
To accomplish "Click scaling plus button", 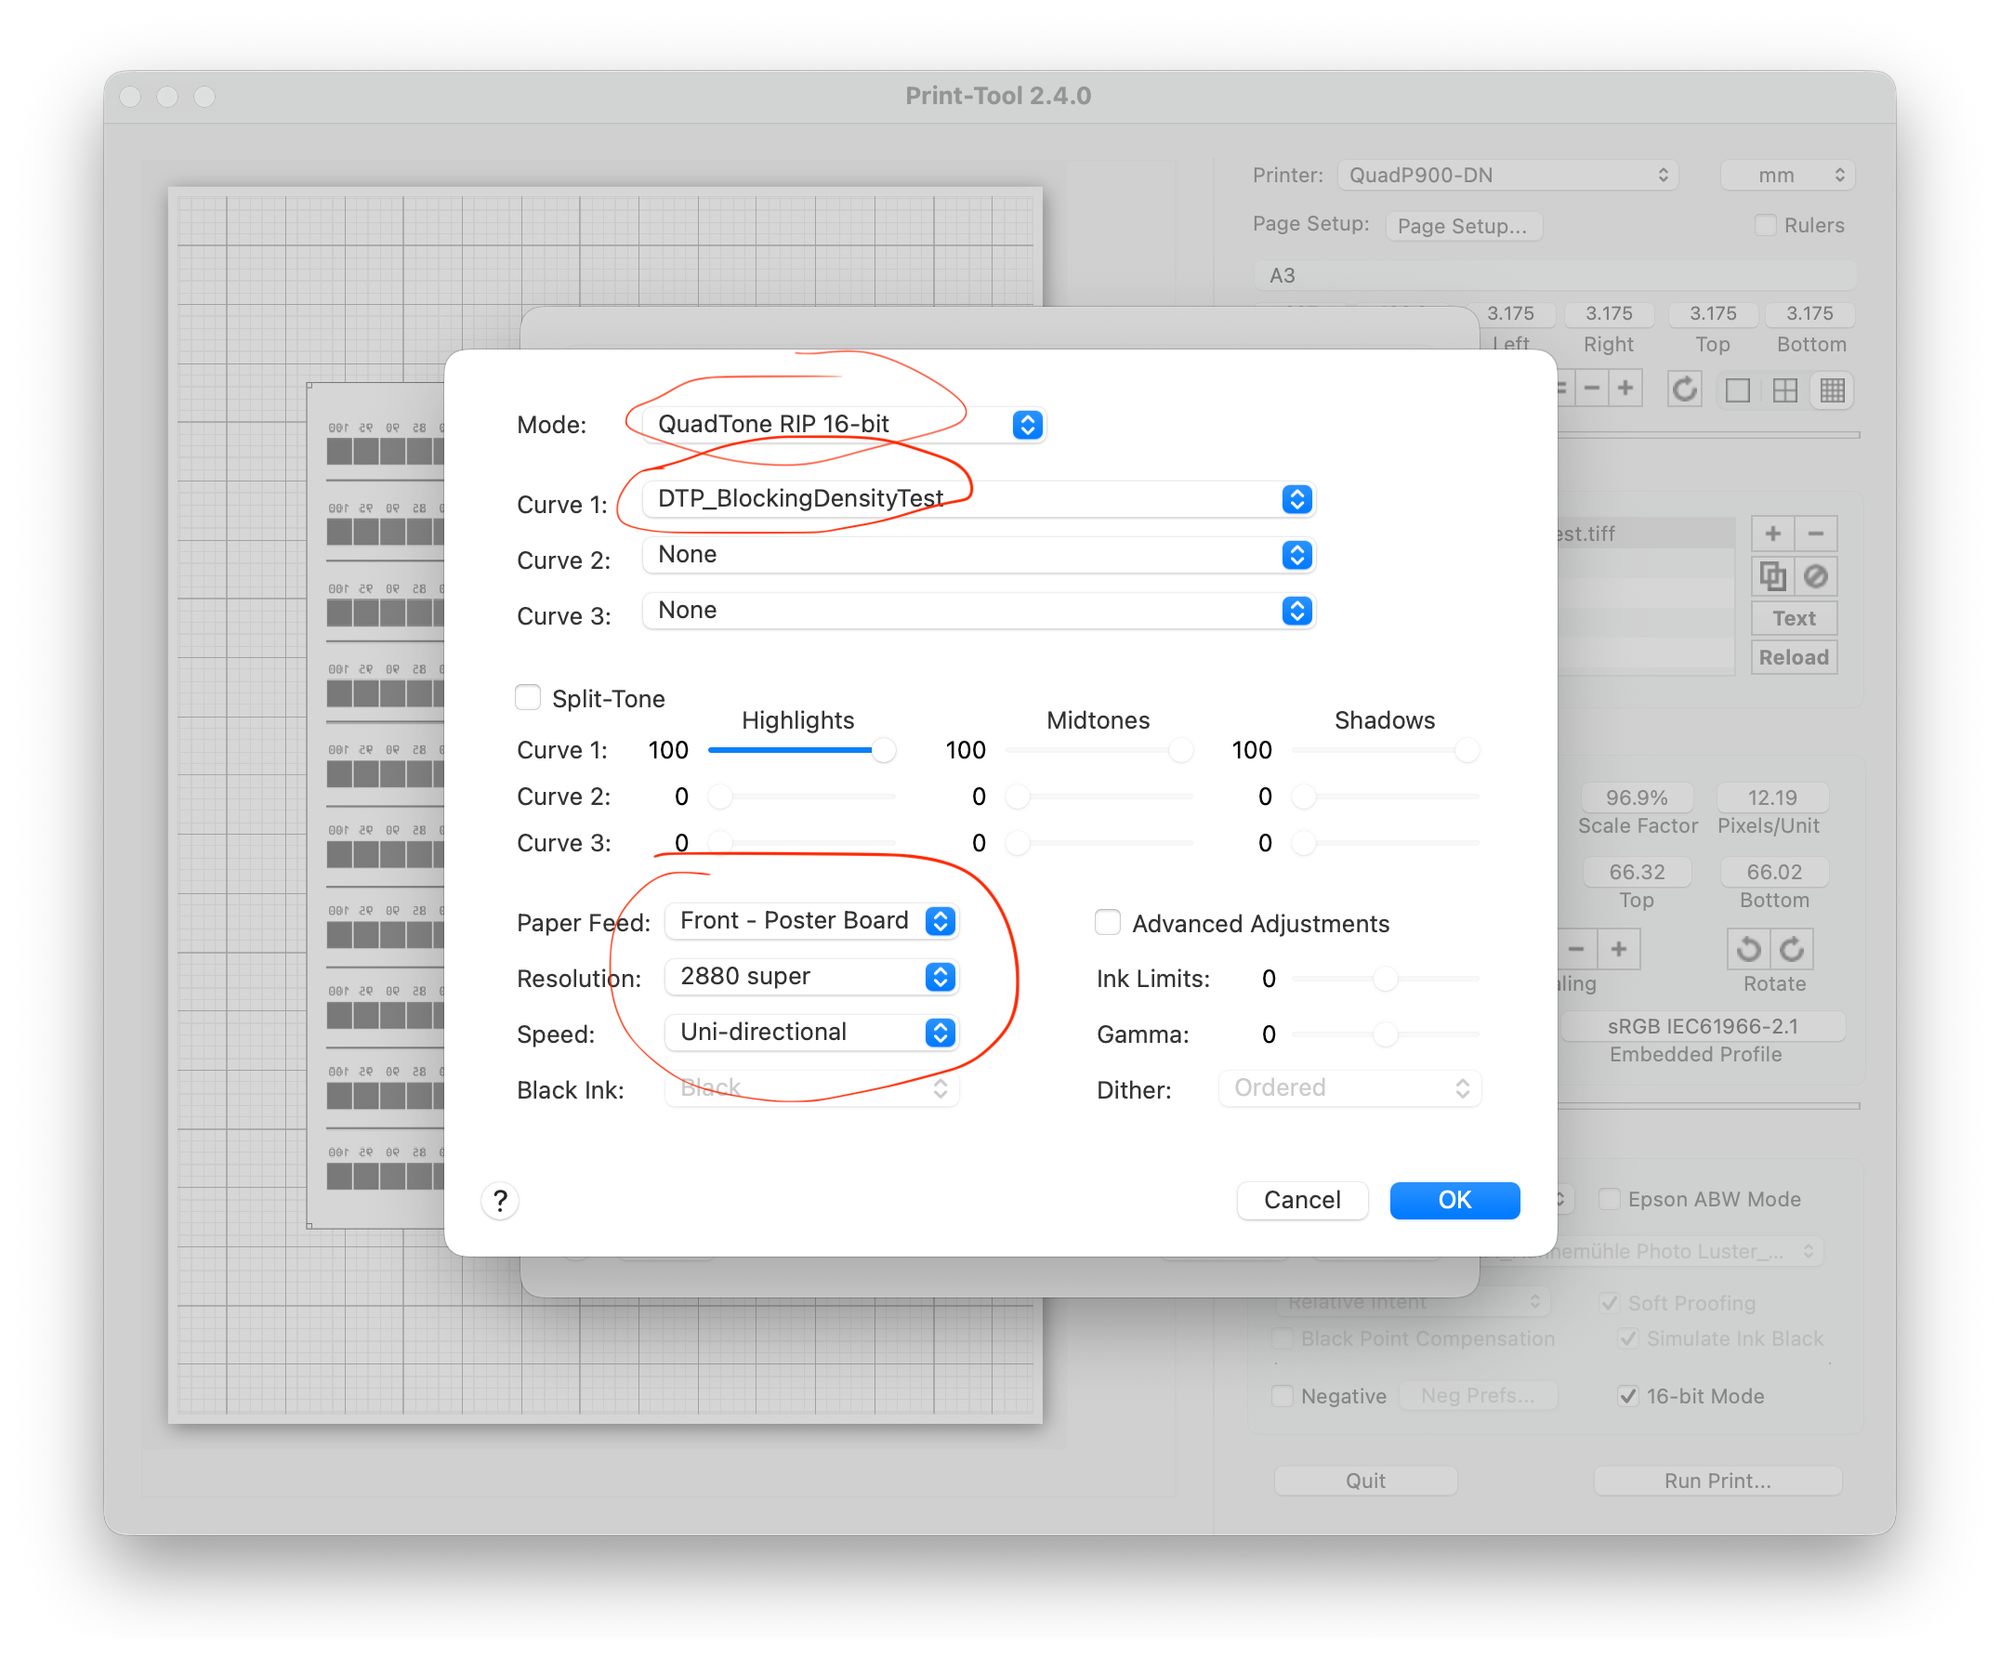I will [x=1619, y=948].
